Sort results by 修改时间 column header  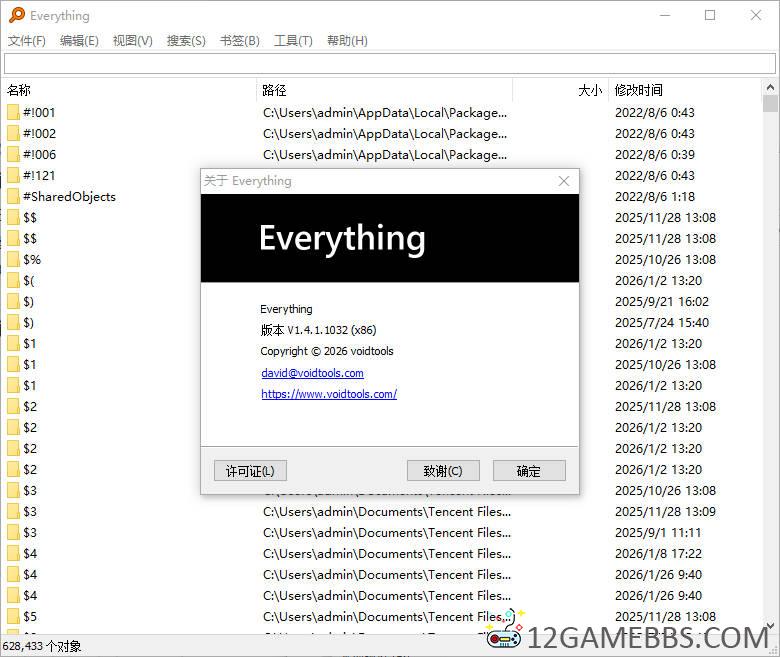coord(639,90)
